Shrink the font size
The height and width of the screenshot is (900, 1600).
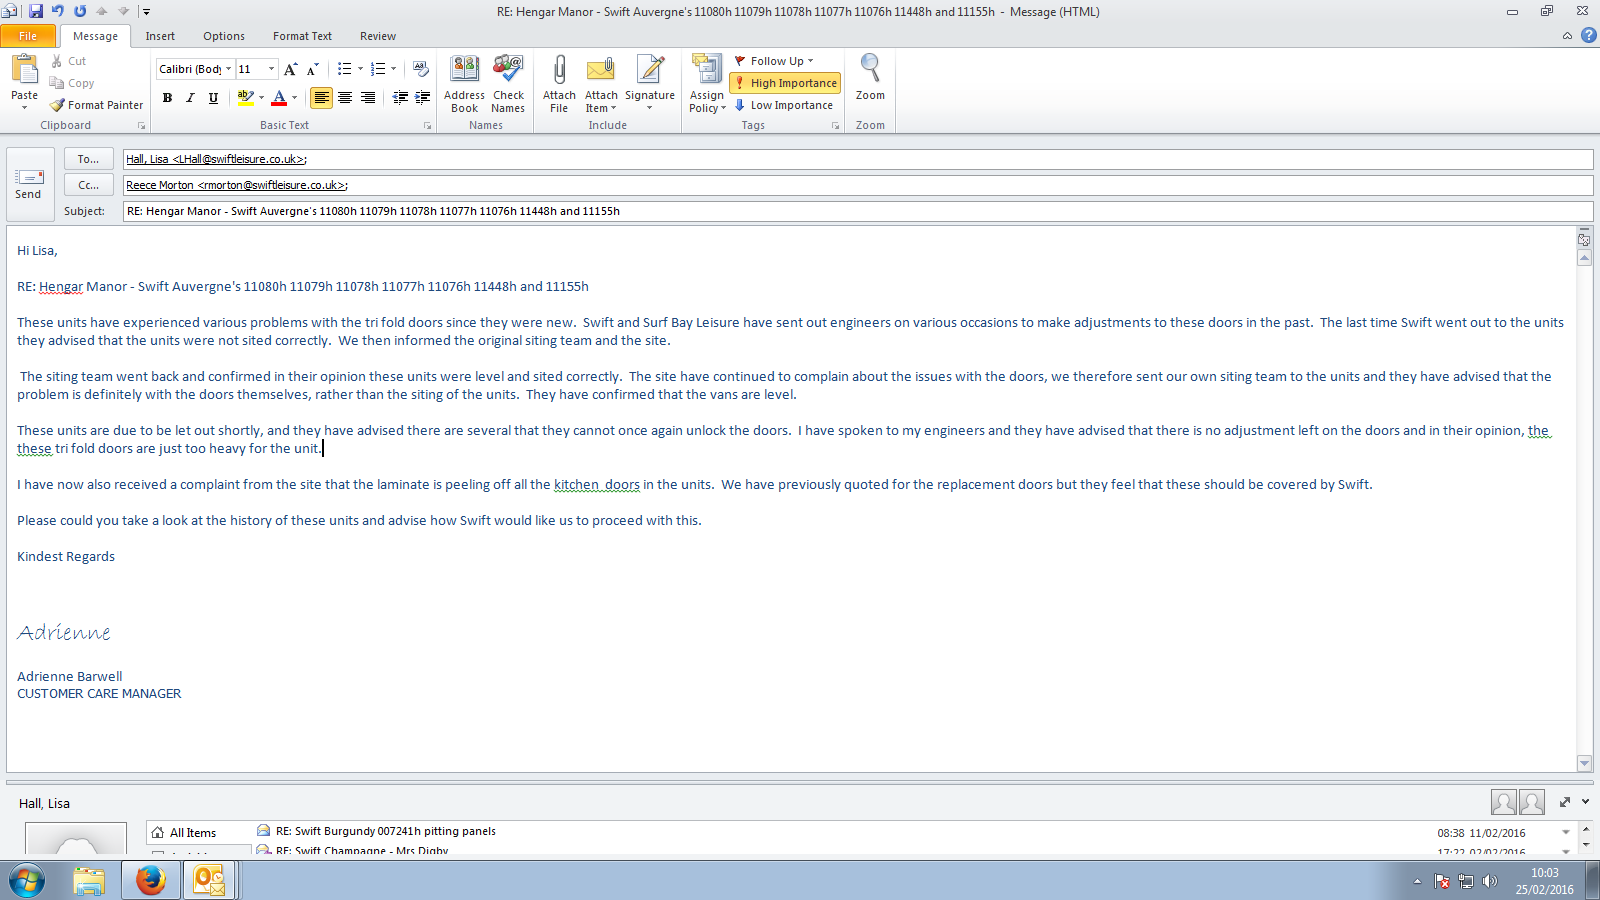(x=312, y=69)
